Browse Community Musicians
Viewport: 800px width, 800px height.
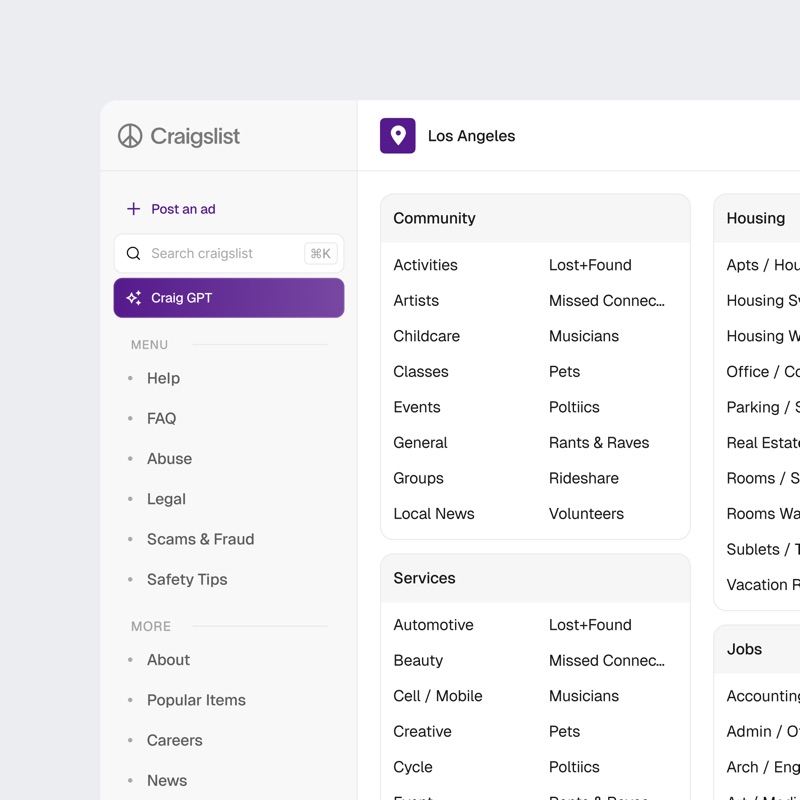(584, 336)
